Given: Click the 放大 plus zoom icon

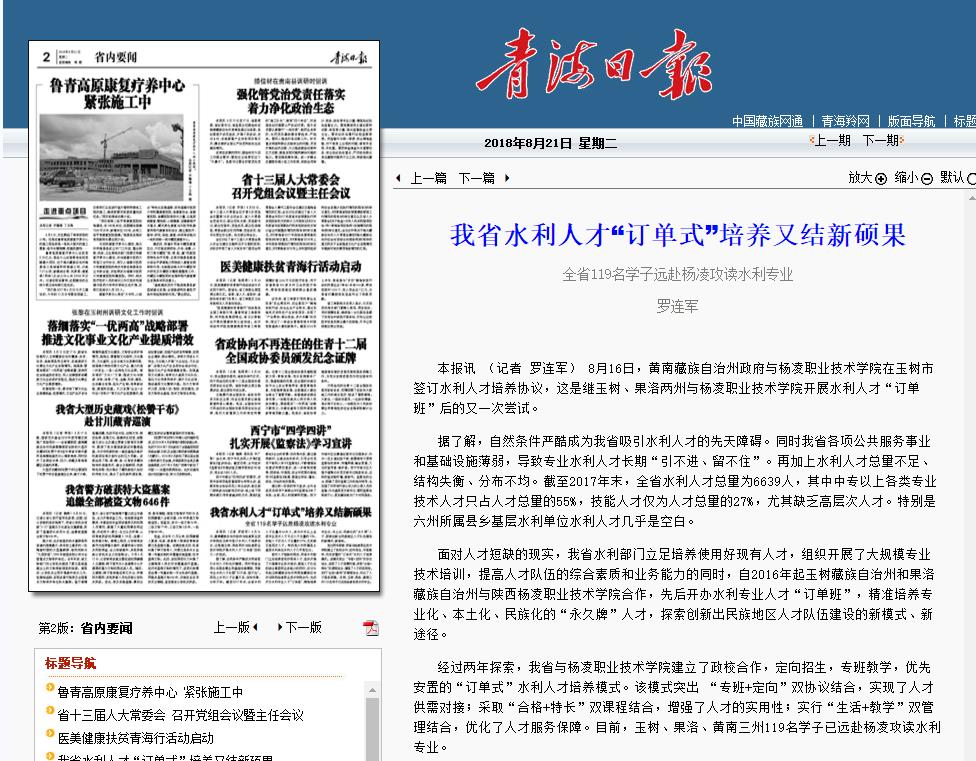Looking at the screenshot, I should 881,179.
